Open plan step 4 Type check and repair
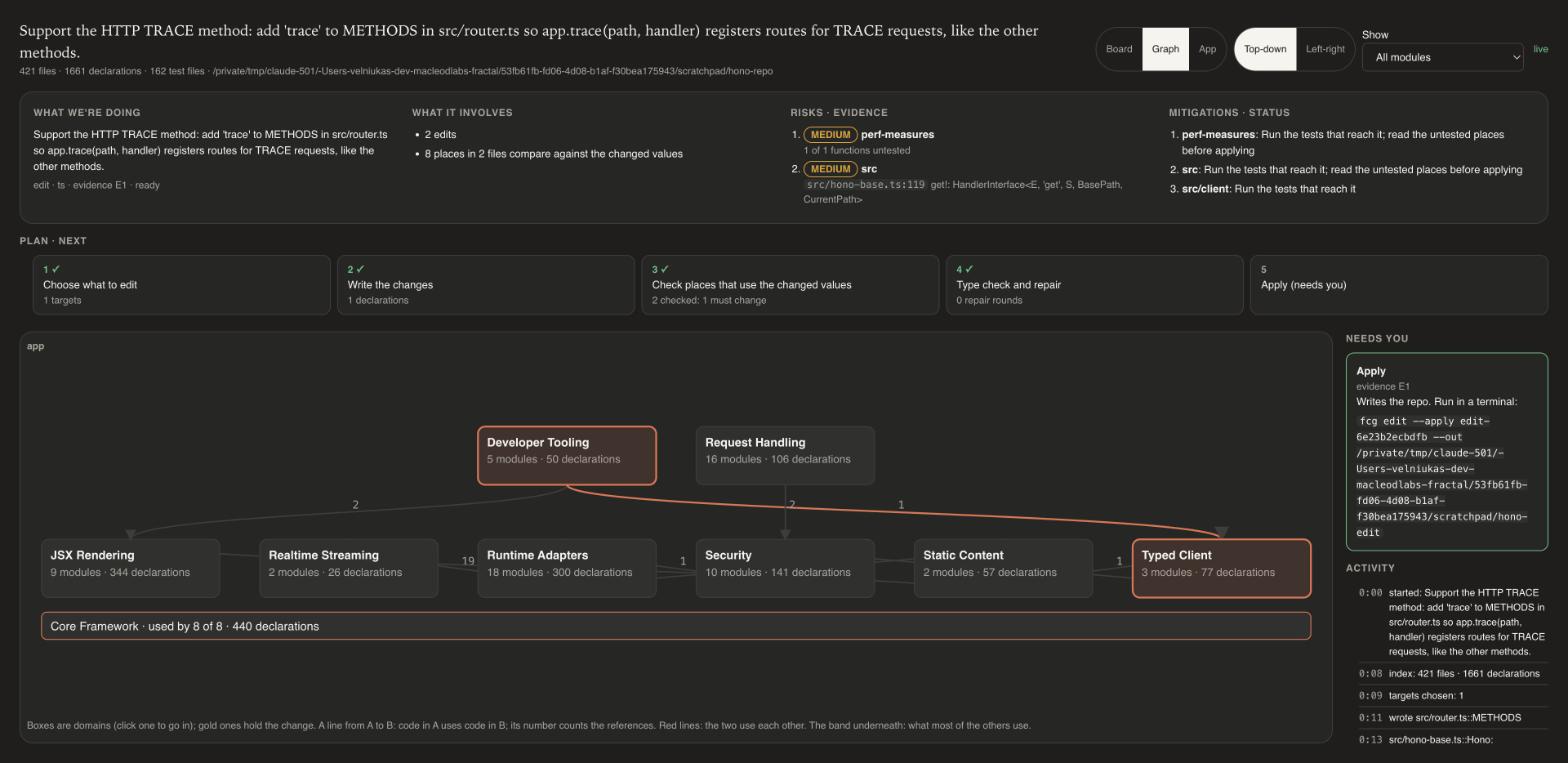Image resolution: width=1568 pixels, height=763 pixels. click(x=1094, y=285)
